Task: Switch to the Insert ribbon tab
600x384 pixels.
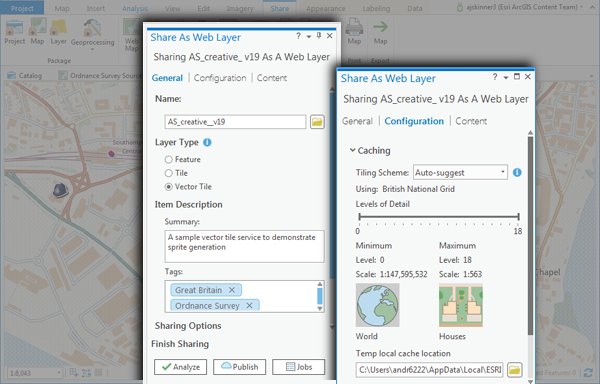Action: click(96, 8)
